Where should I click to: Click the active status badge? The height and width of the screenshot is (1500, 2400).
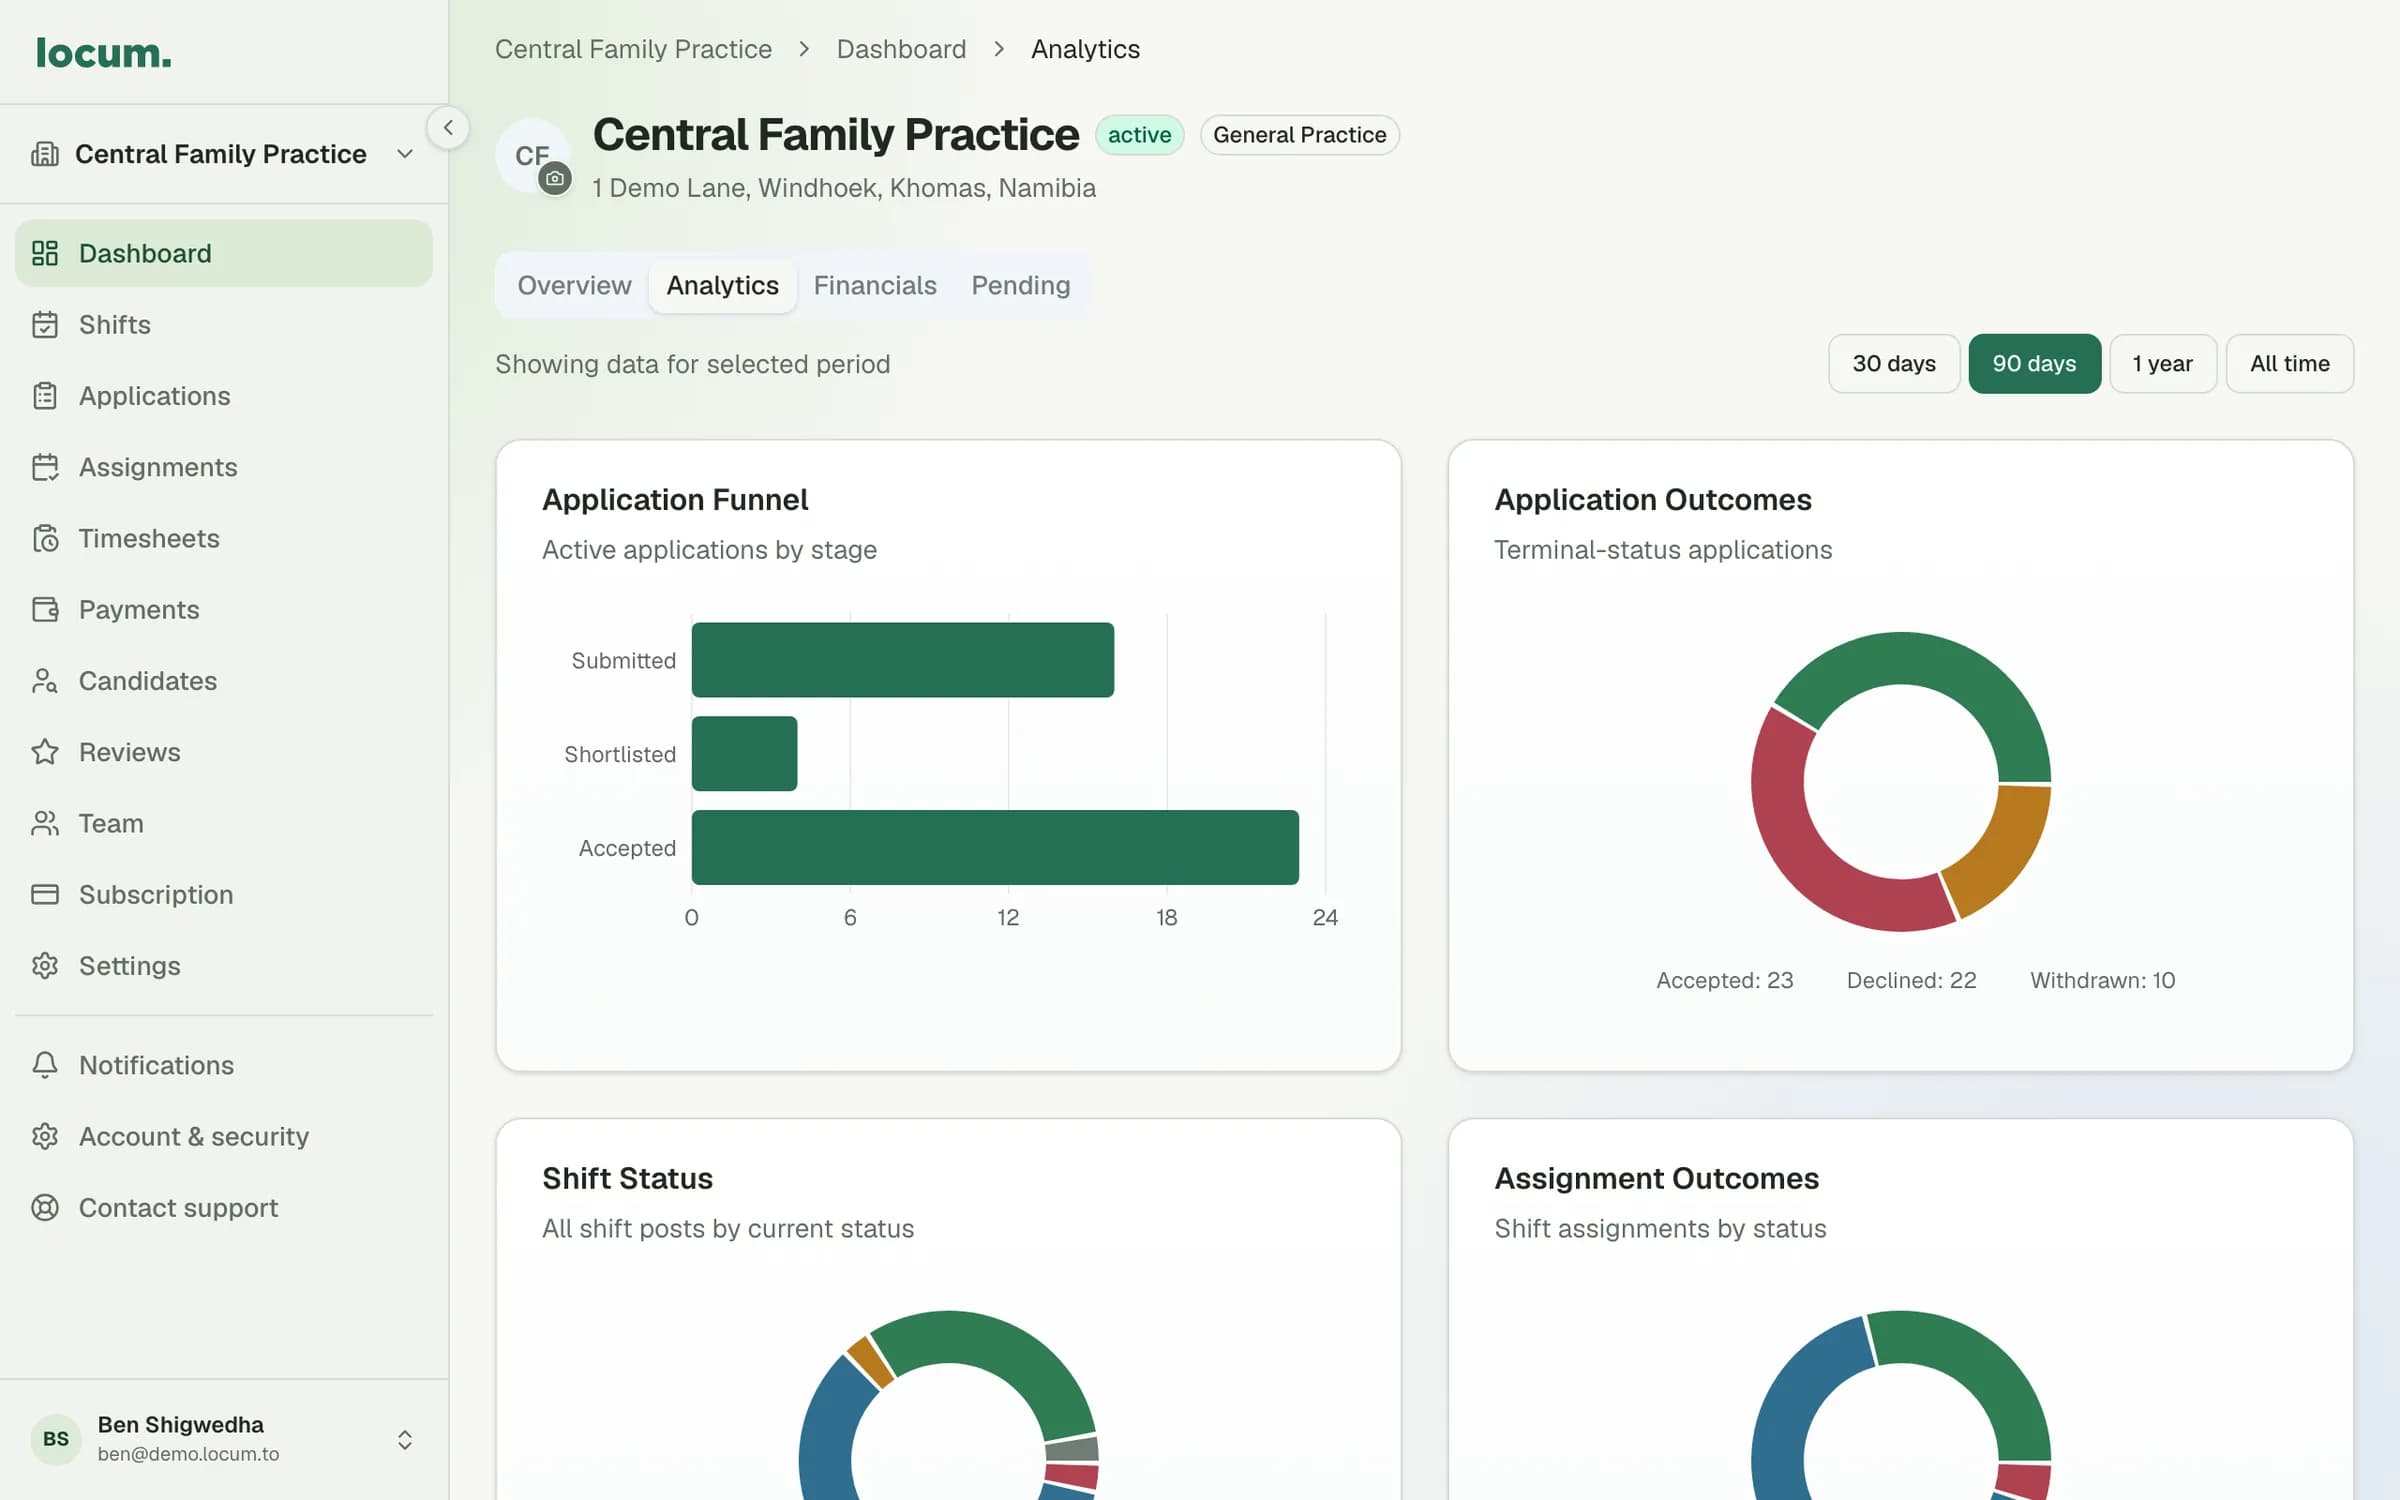click(1139, 135)
